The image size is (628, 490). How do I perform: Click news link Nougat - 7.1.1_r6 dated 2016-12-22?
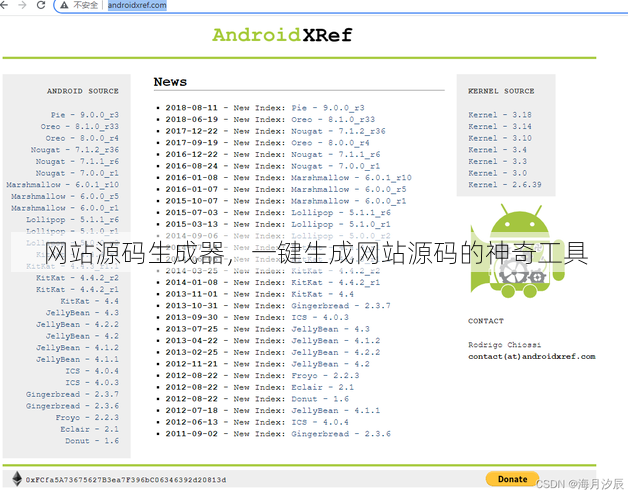pos(335,154)
